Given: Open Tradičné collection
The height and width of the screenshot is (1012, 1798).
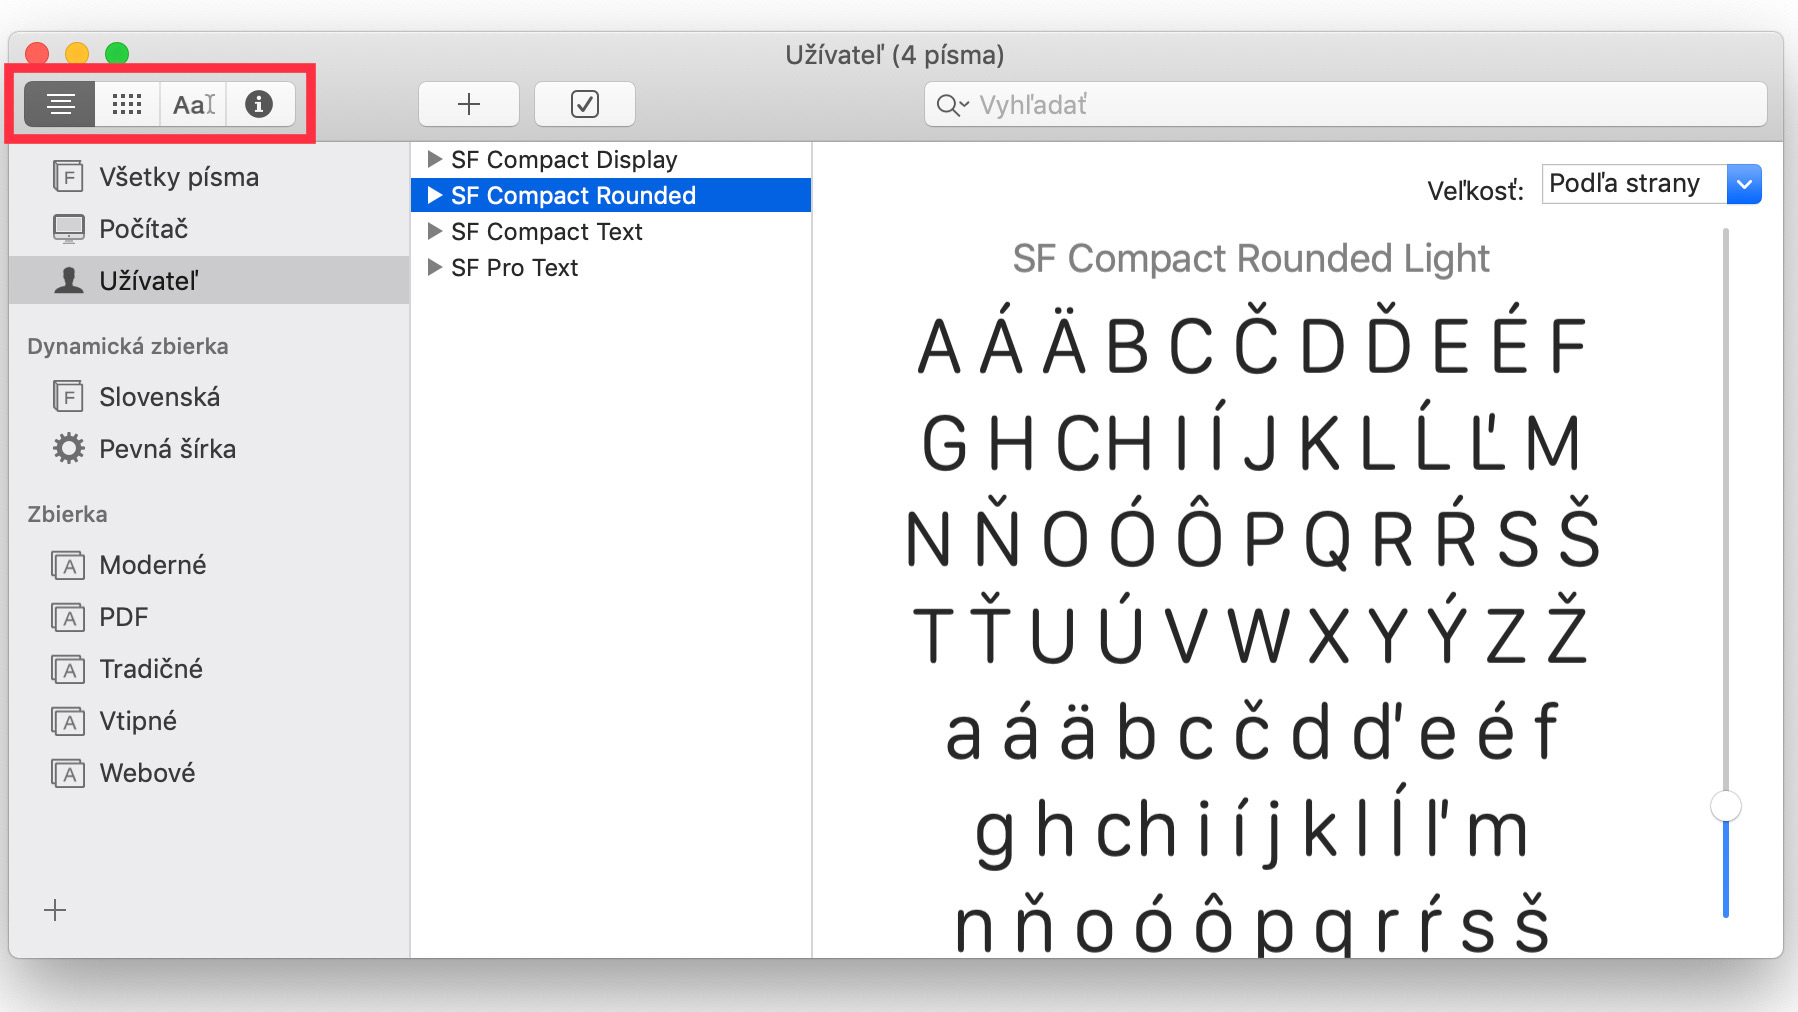Looking at the screenshot, I should [x=209, y=669].
